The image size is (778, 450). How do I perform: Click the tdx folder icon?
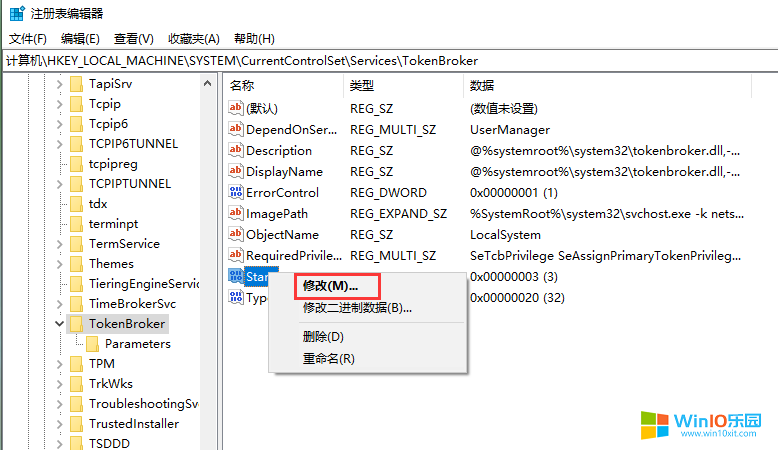coord(76,203)
